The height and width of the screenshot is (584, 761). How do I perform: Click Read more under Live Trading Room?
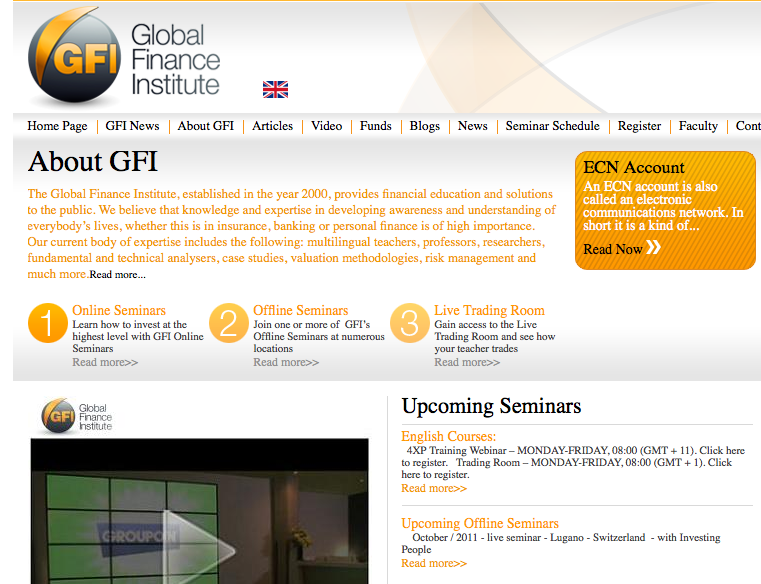coord(467,362)
